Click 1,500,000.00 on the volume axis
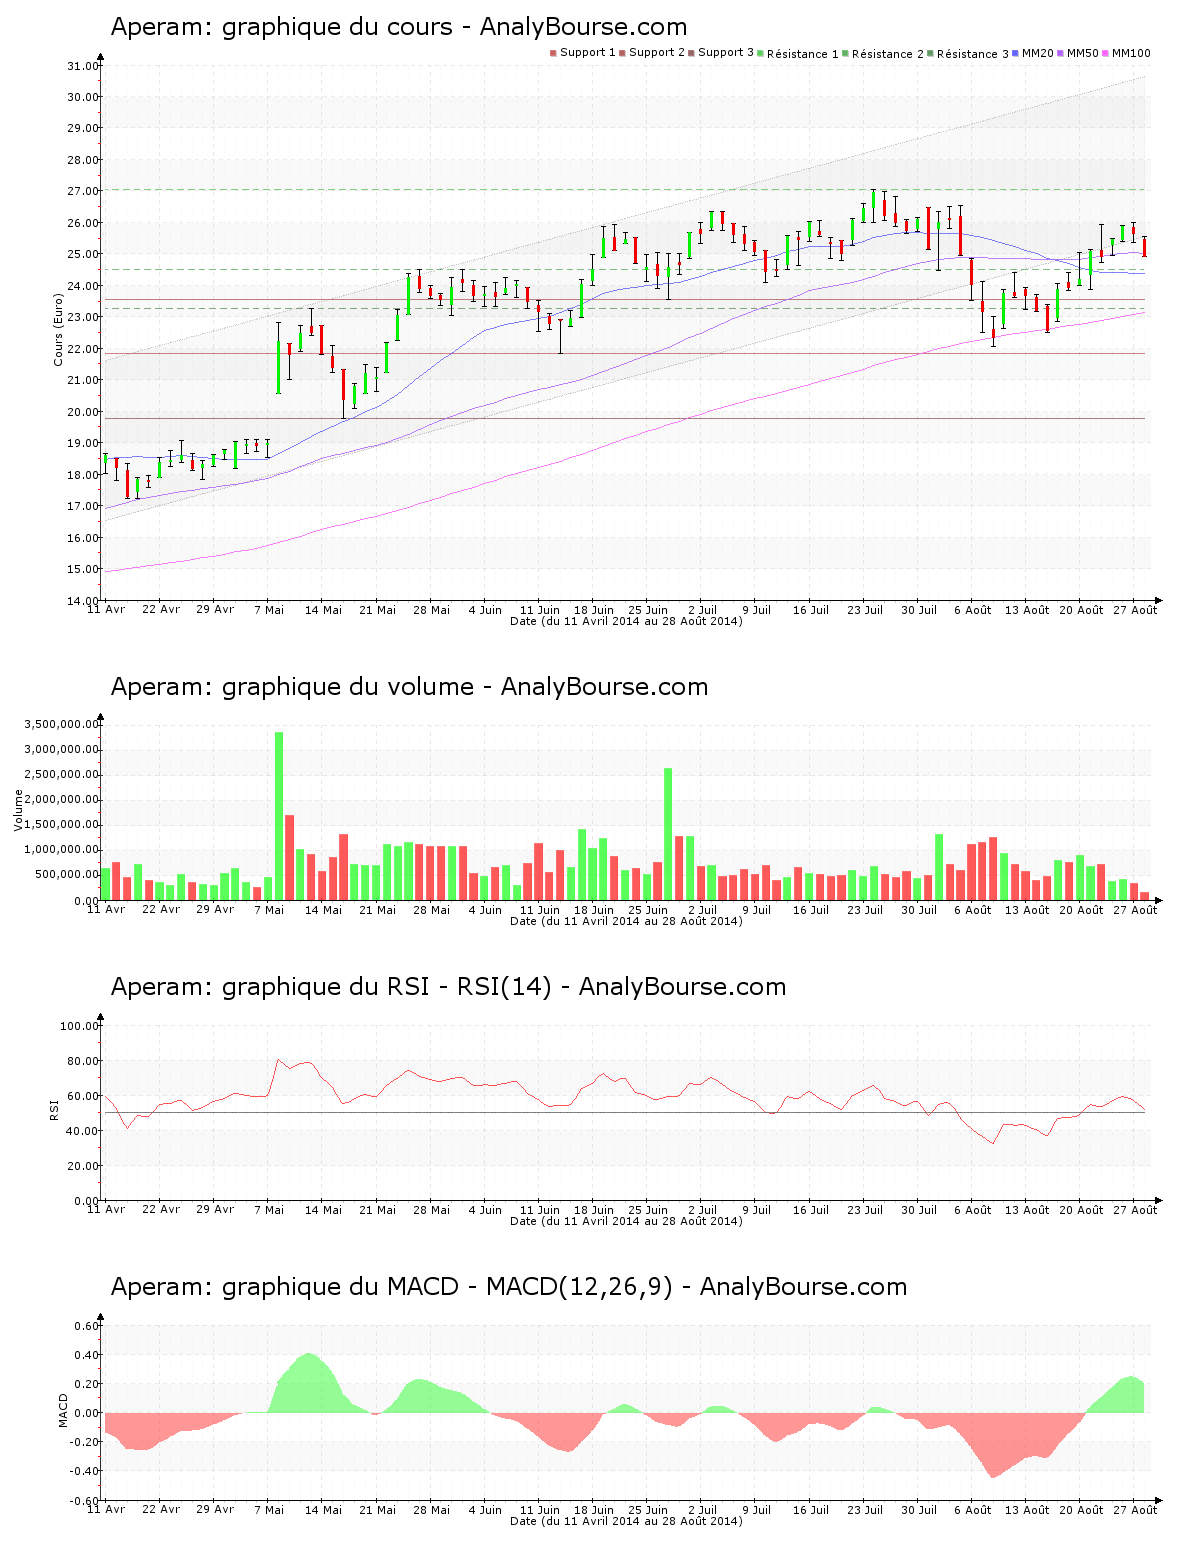This screenshot has height=1550, width=1200. pos(63,825)
